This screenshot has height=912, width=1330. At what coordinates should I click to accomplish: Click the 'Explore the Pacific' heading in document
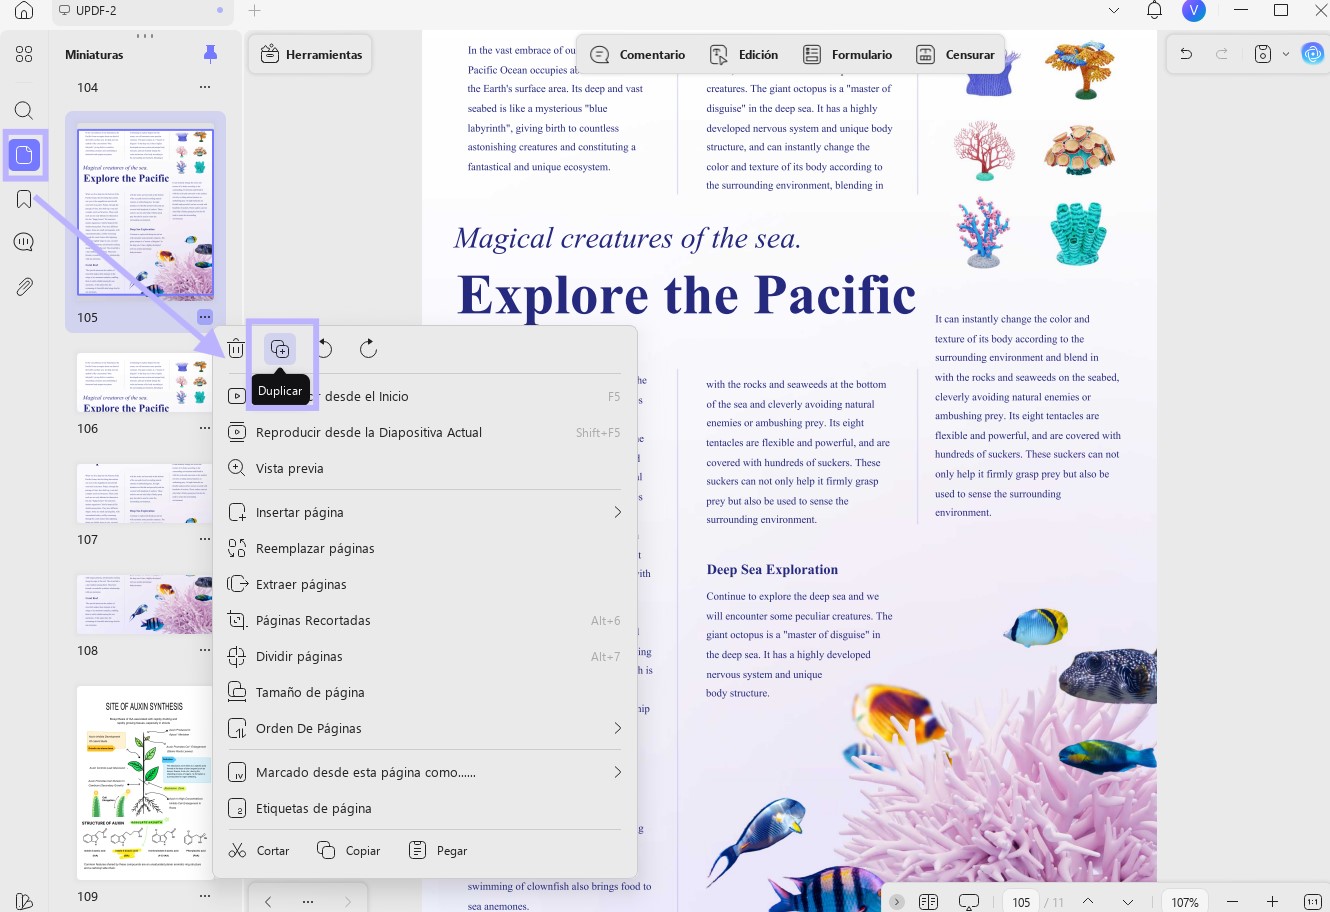coord(687,295)
